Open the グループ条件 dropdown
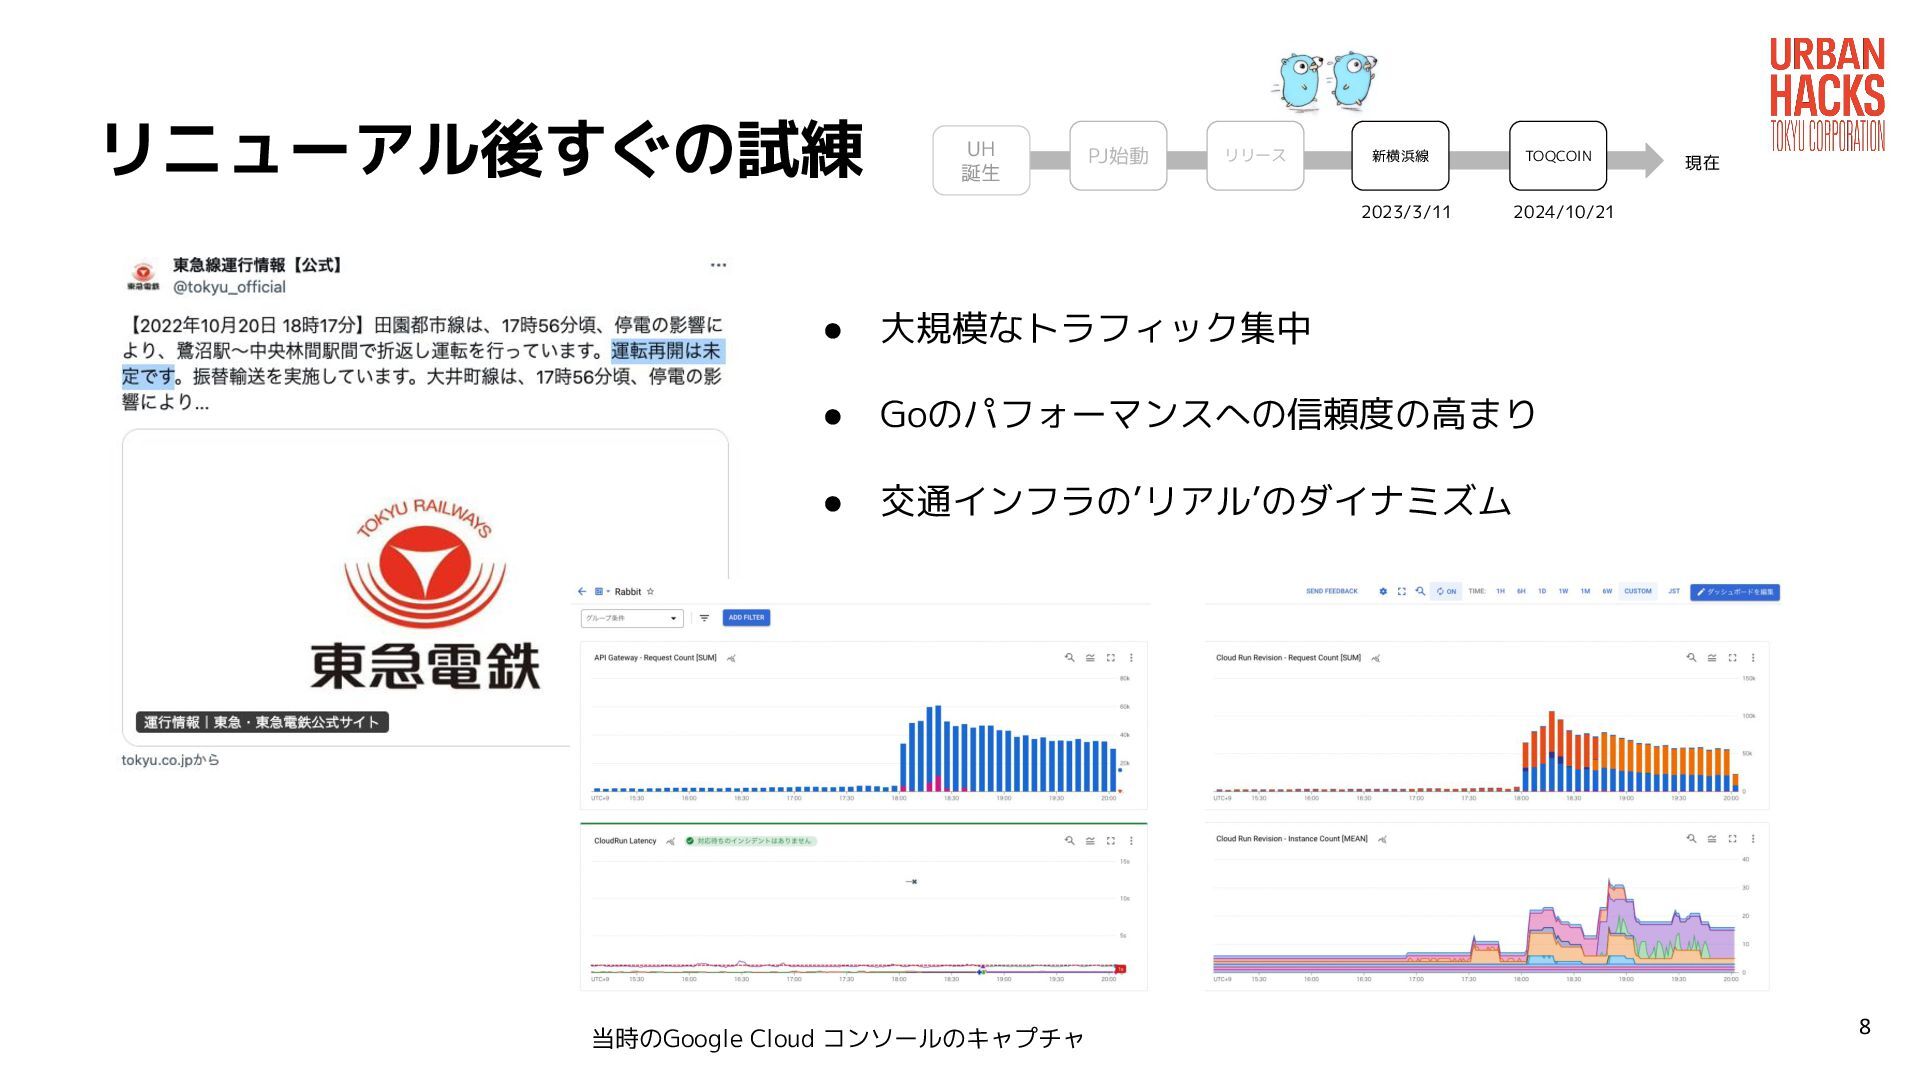 click(632, 618)
